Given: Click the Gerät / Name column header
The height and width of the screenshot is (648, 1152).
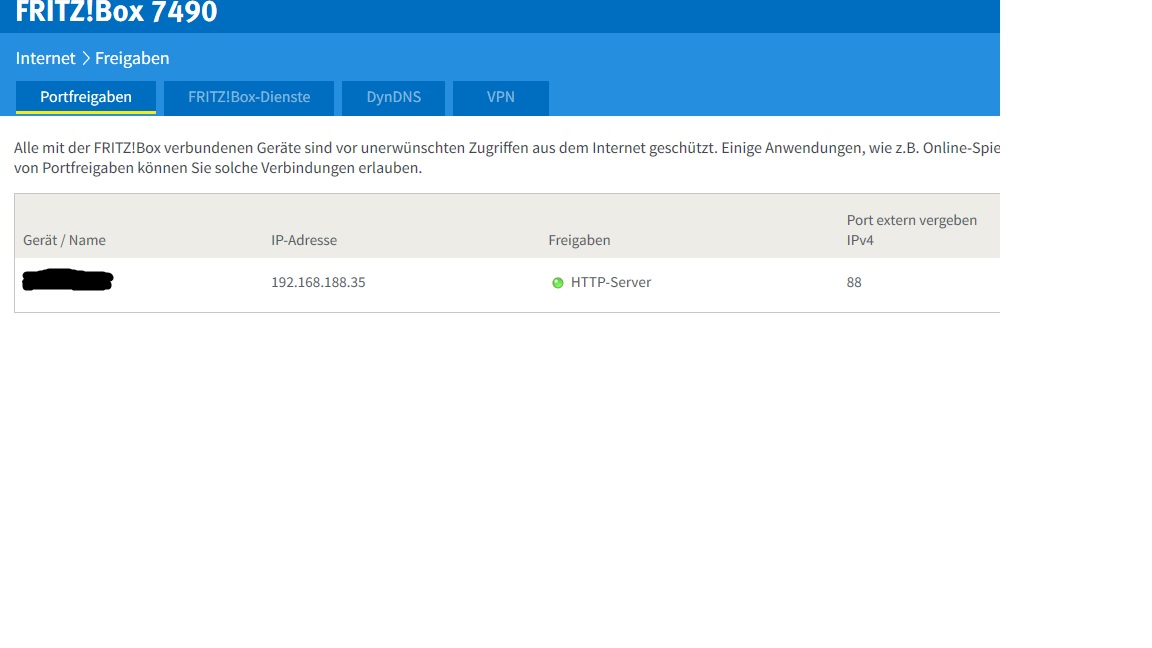Looking at the screenshot, I should (x=65, y=240).
